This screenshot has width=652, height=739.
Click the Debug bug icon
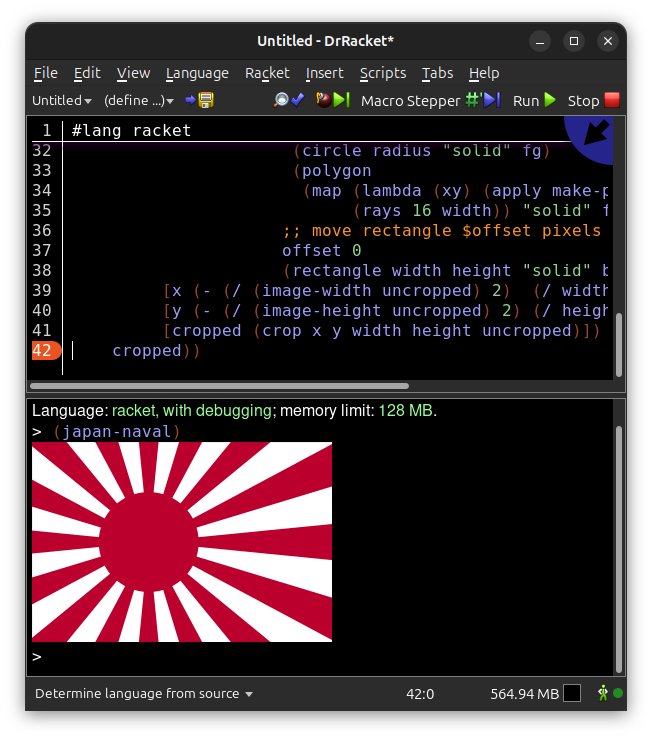coord(323,100)
